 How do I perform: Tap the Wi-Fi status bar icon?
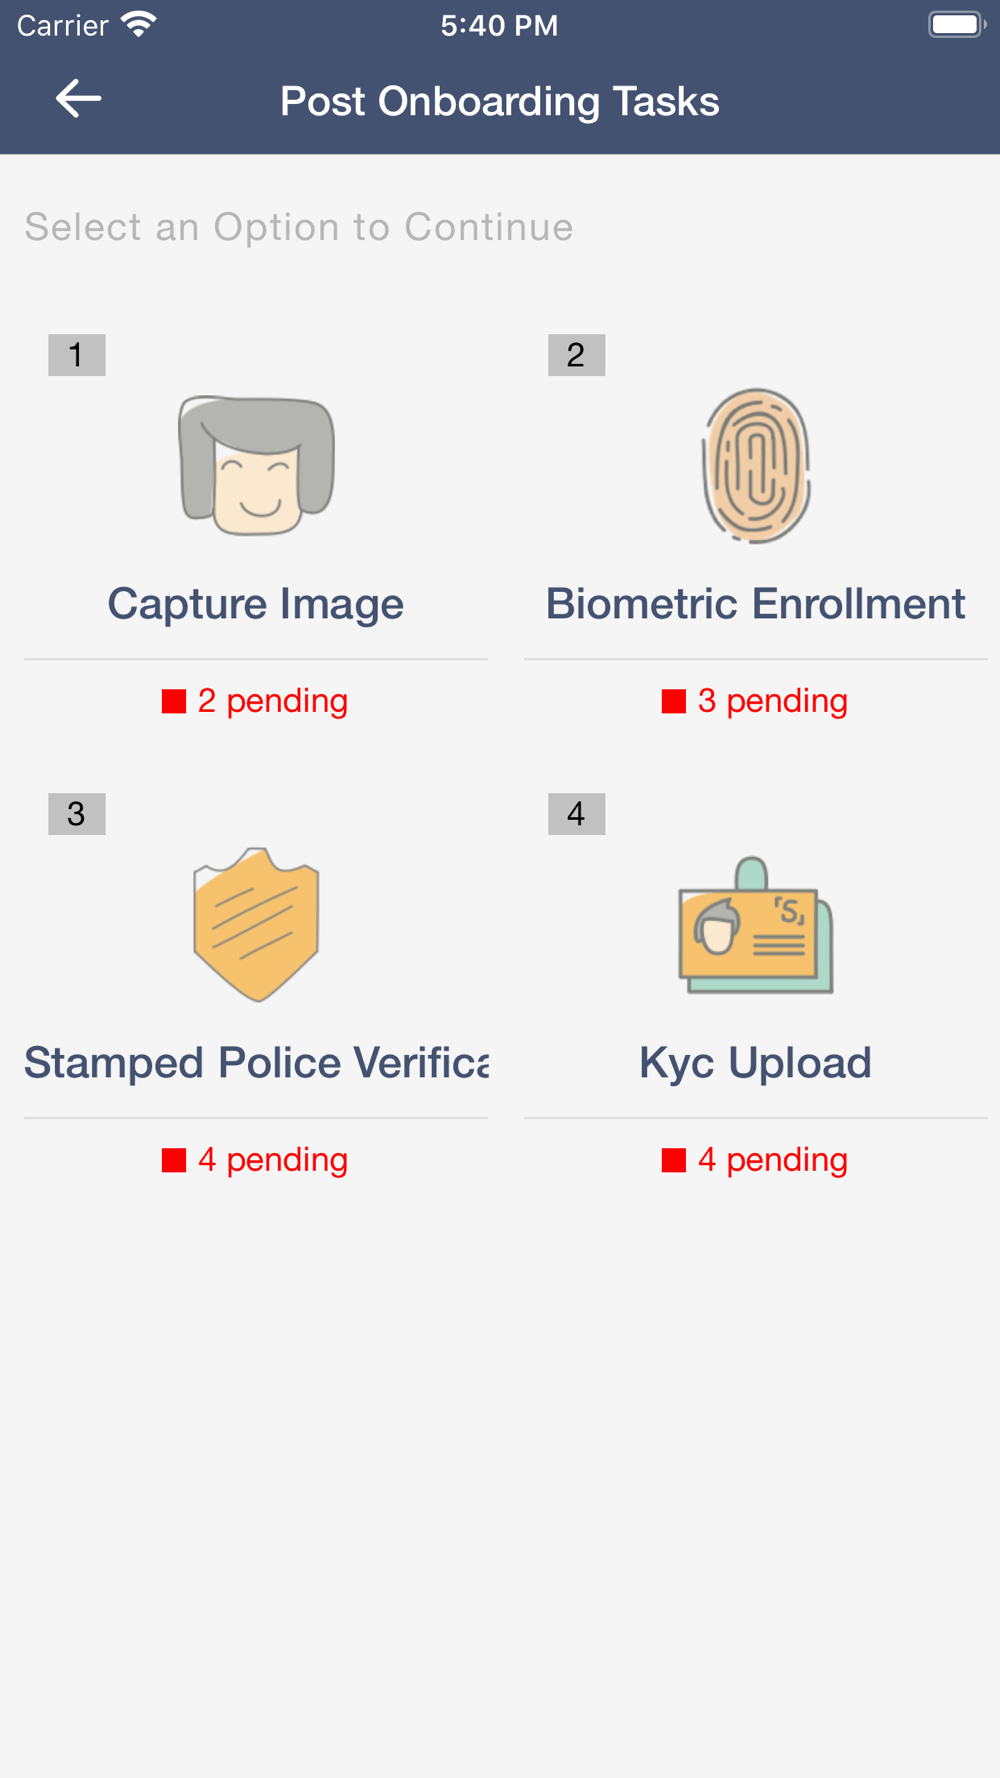139,24
